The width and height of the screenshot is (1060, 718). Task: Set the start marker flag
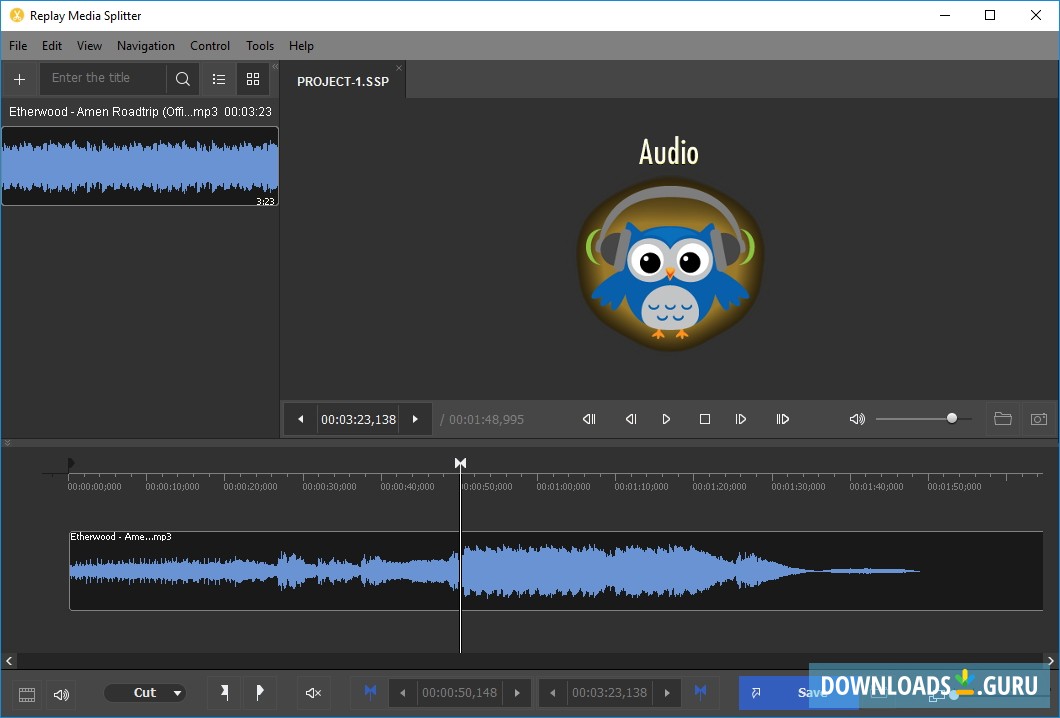pyautogui.click(x=223, y=692)
